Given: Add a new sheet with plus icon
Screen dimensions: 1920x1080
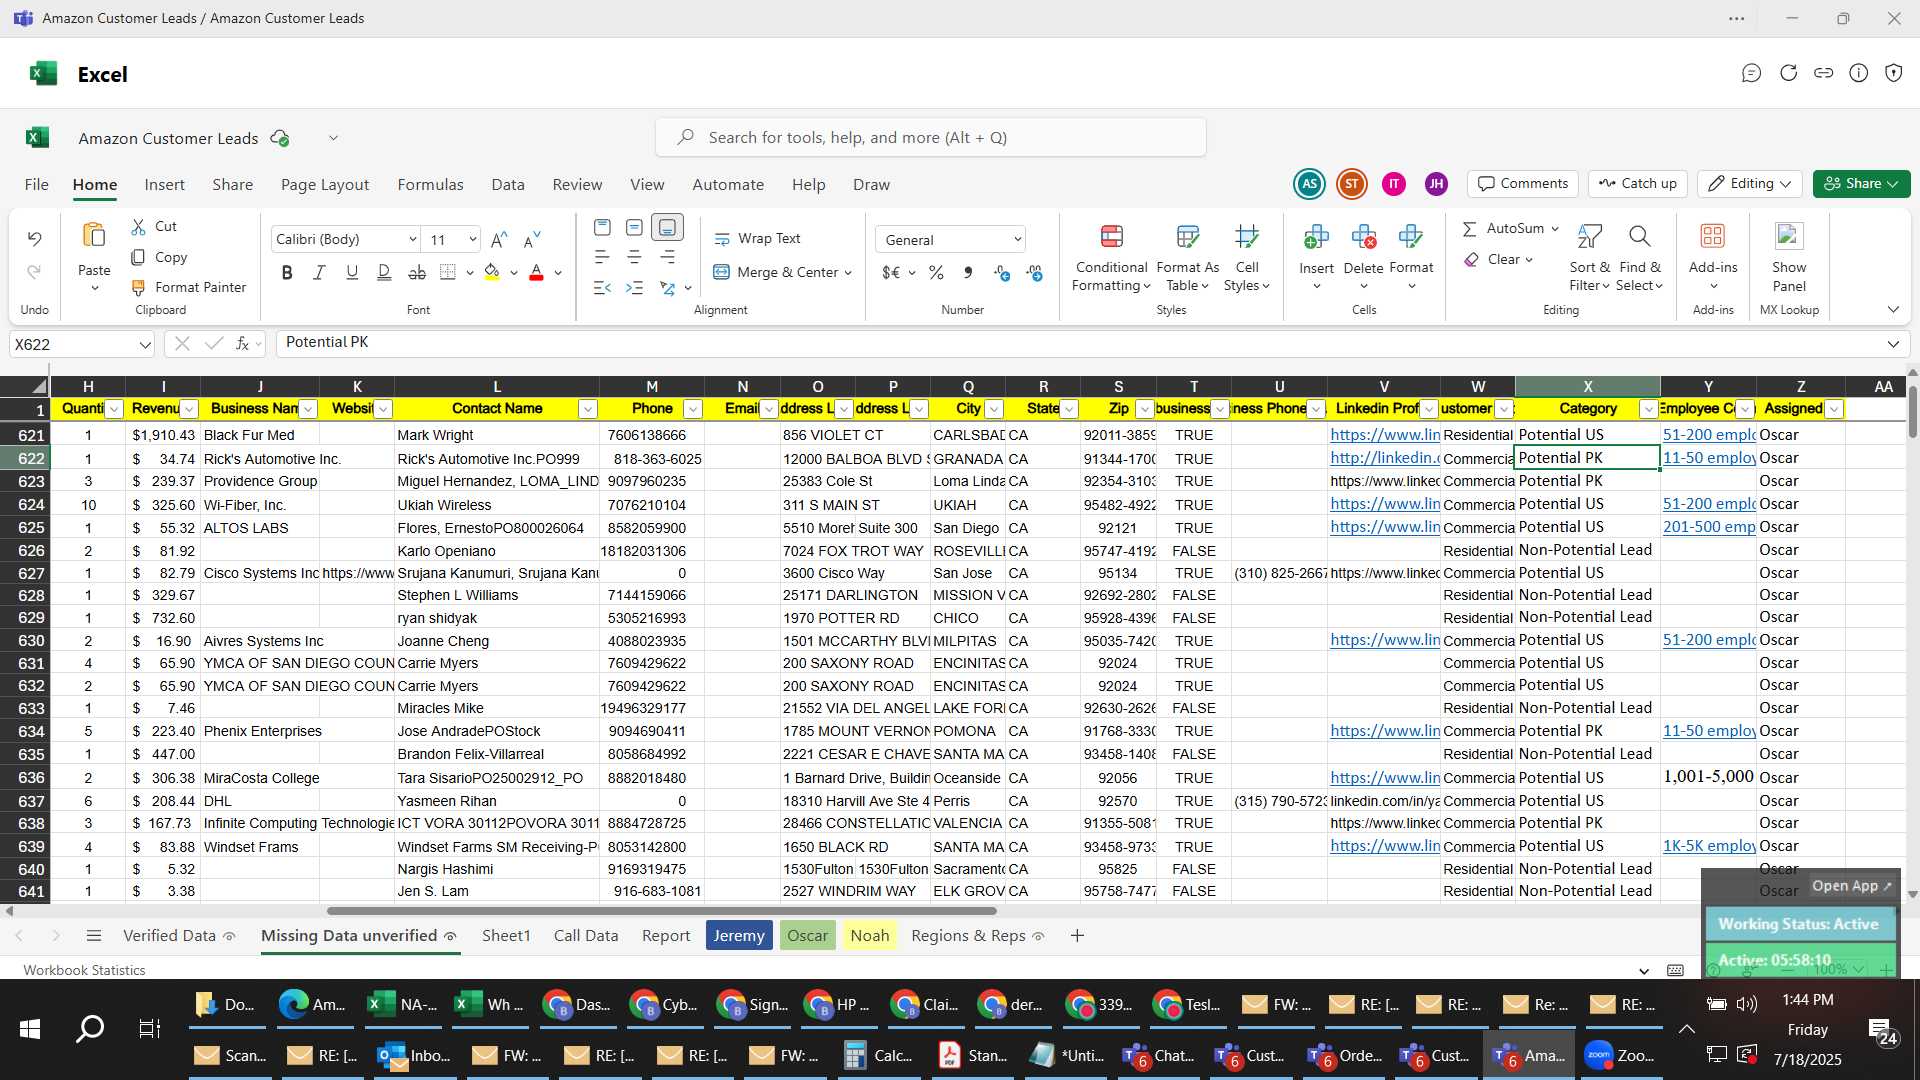Looking at the screenshot, I should [x=1077, y=936].
